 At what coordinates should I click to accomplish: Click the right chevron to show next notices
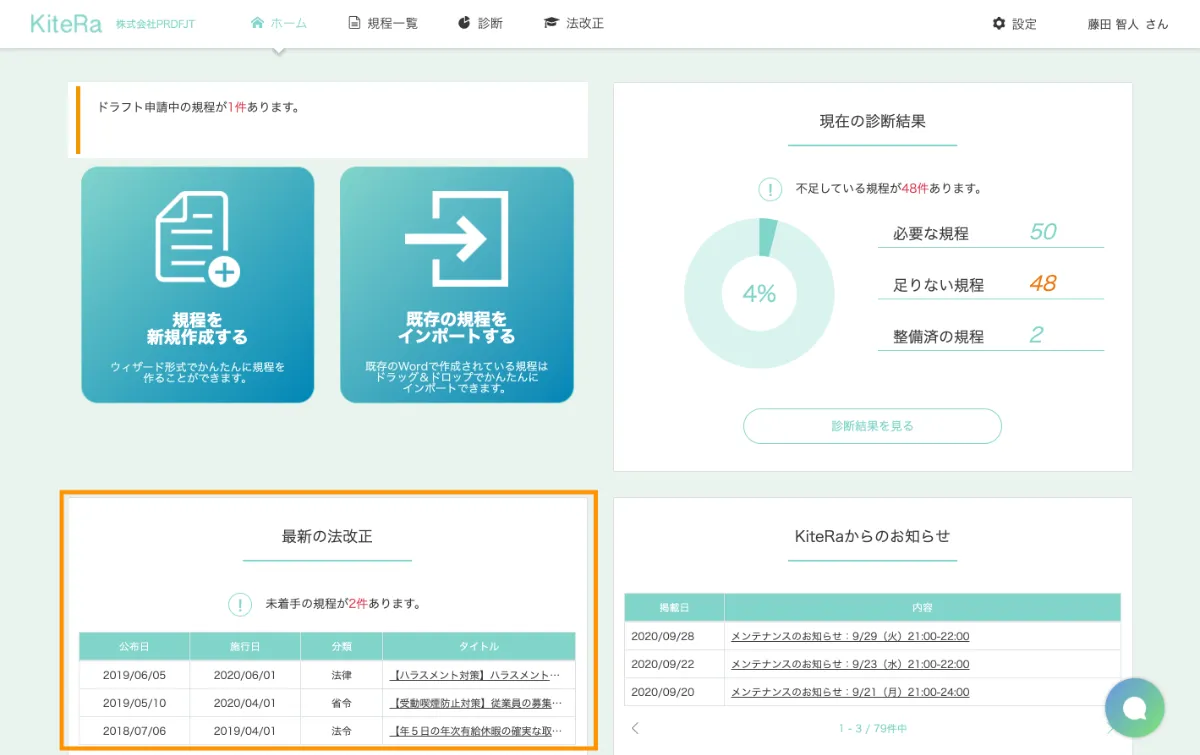1110,729
